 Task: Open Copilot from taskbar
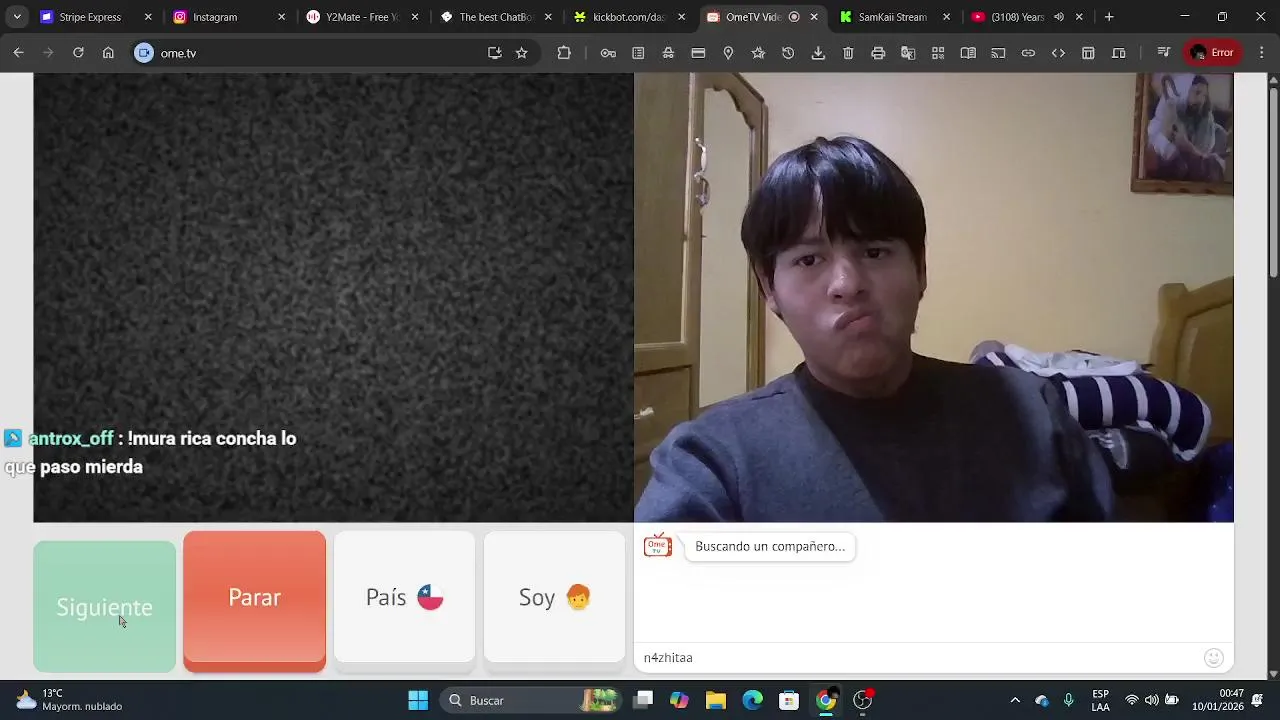[679, 700]
